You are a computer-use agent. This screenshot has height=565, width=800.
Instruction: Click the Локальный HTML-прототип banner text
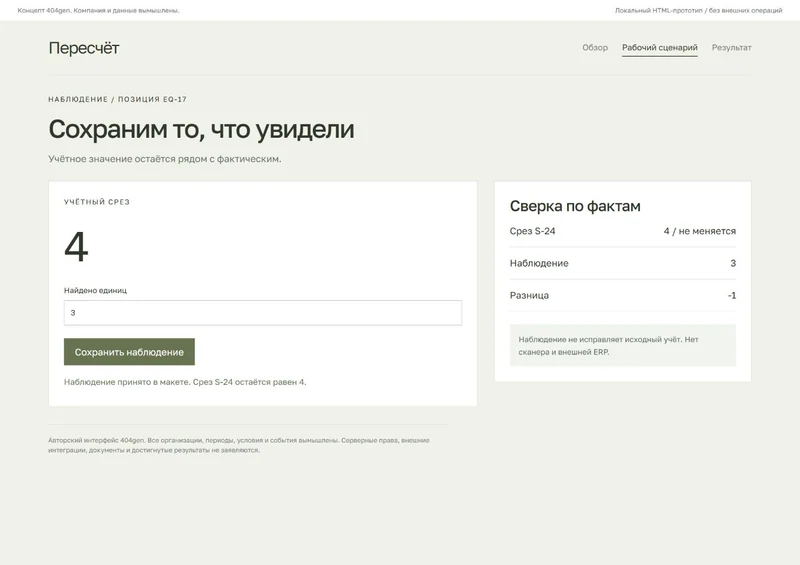pyautogui.click(x=698, y=10)
